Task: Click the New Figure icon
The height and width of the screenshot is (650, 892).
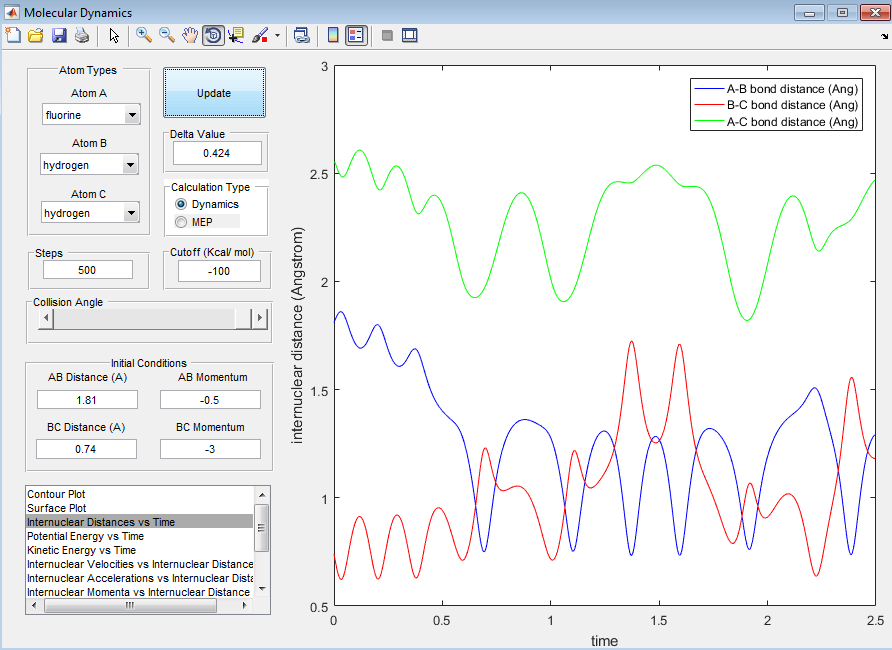Action: click(13, 36)
